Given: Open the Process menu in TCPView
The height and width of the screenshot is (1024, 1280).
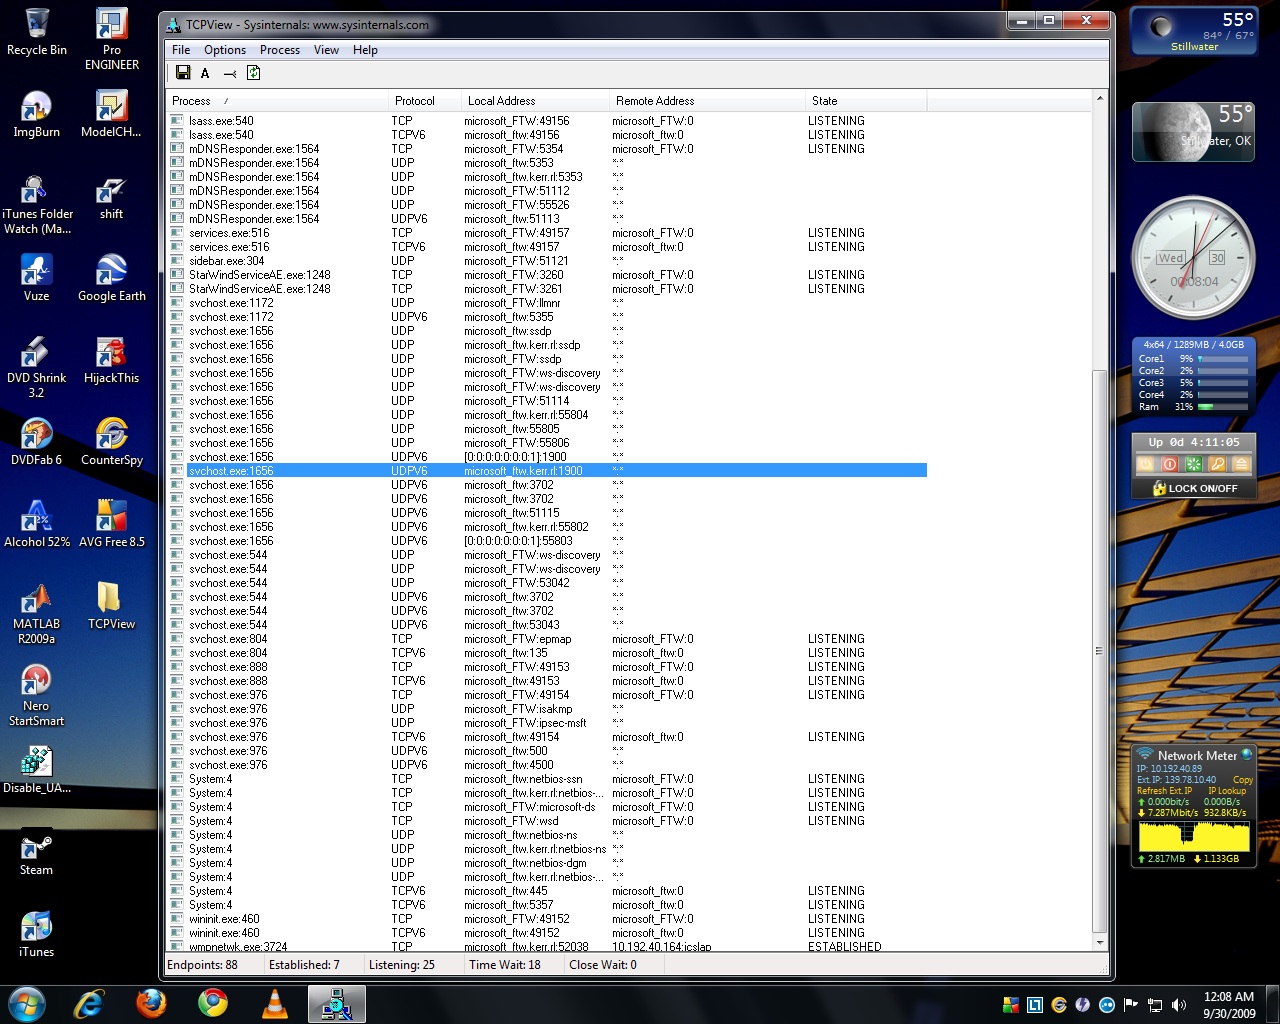Looking at the screenshot, I should (280, 50).
